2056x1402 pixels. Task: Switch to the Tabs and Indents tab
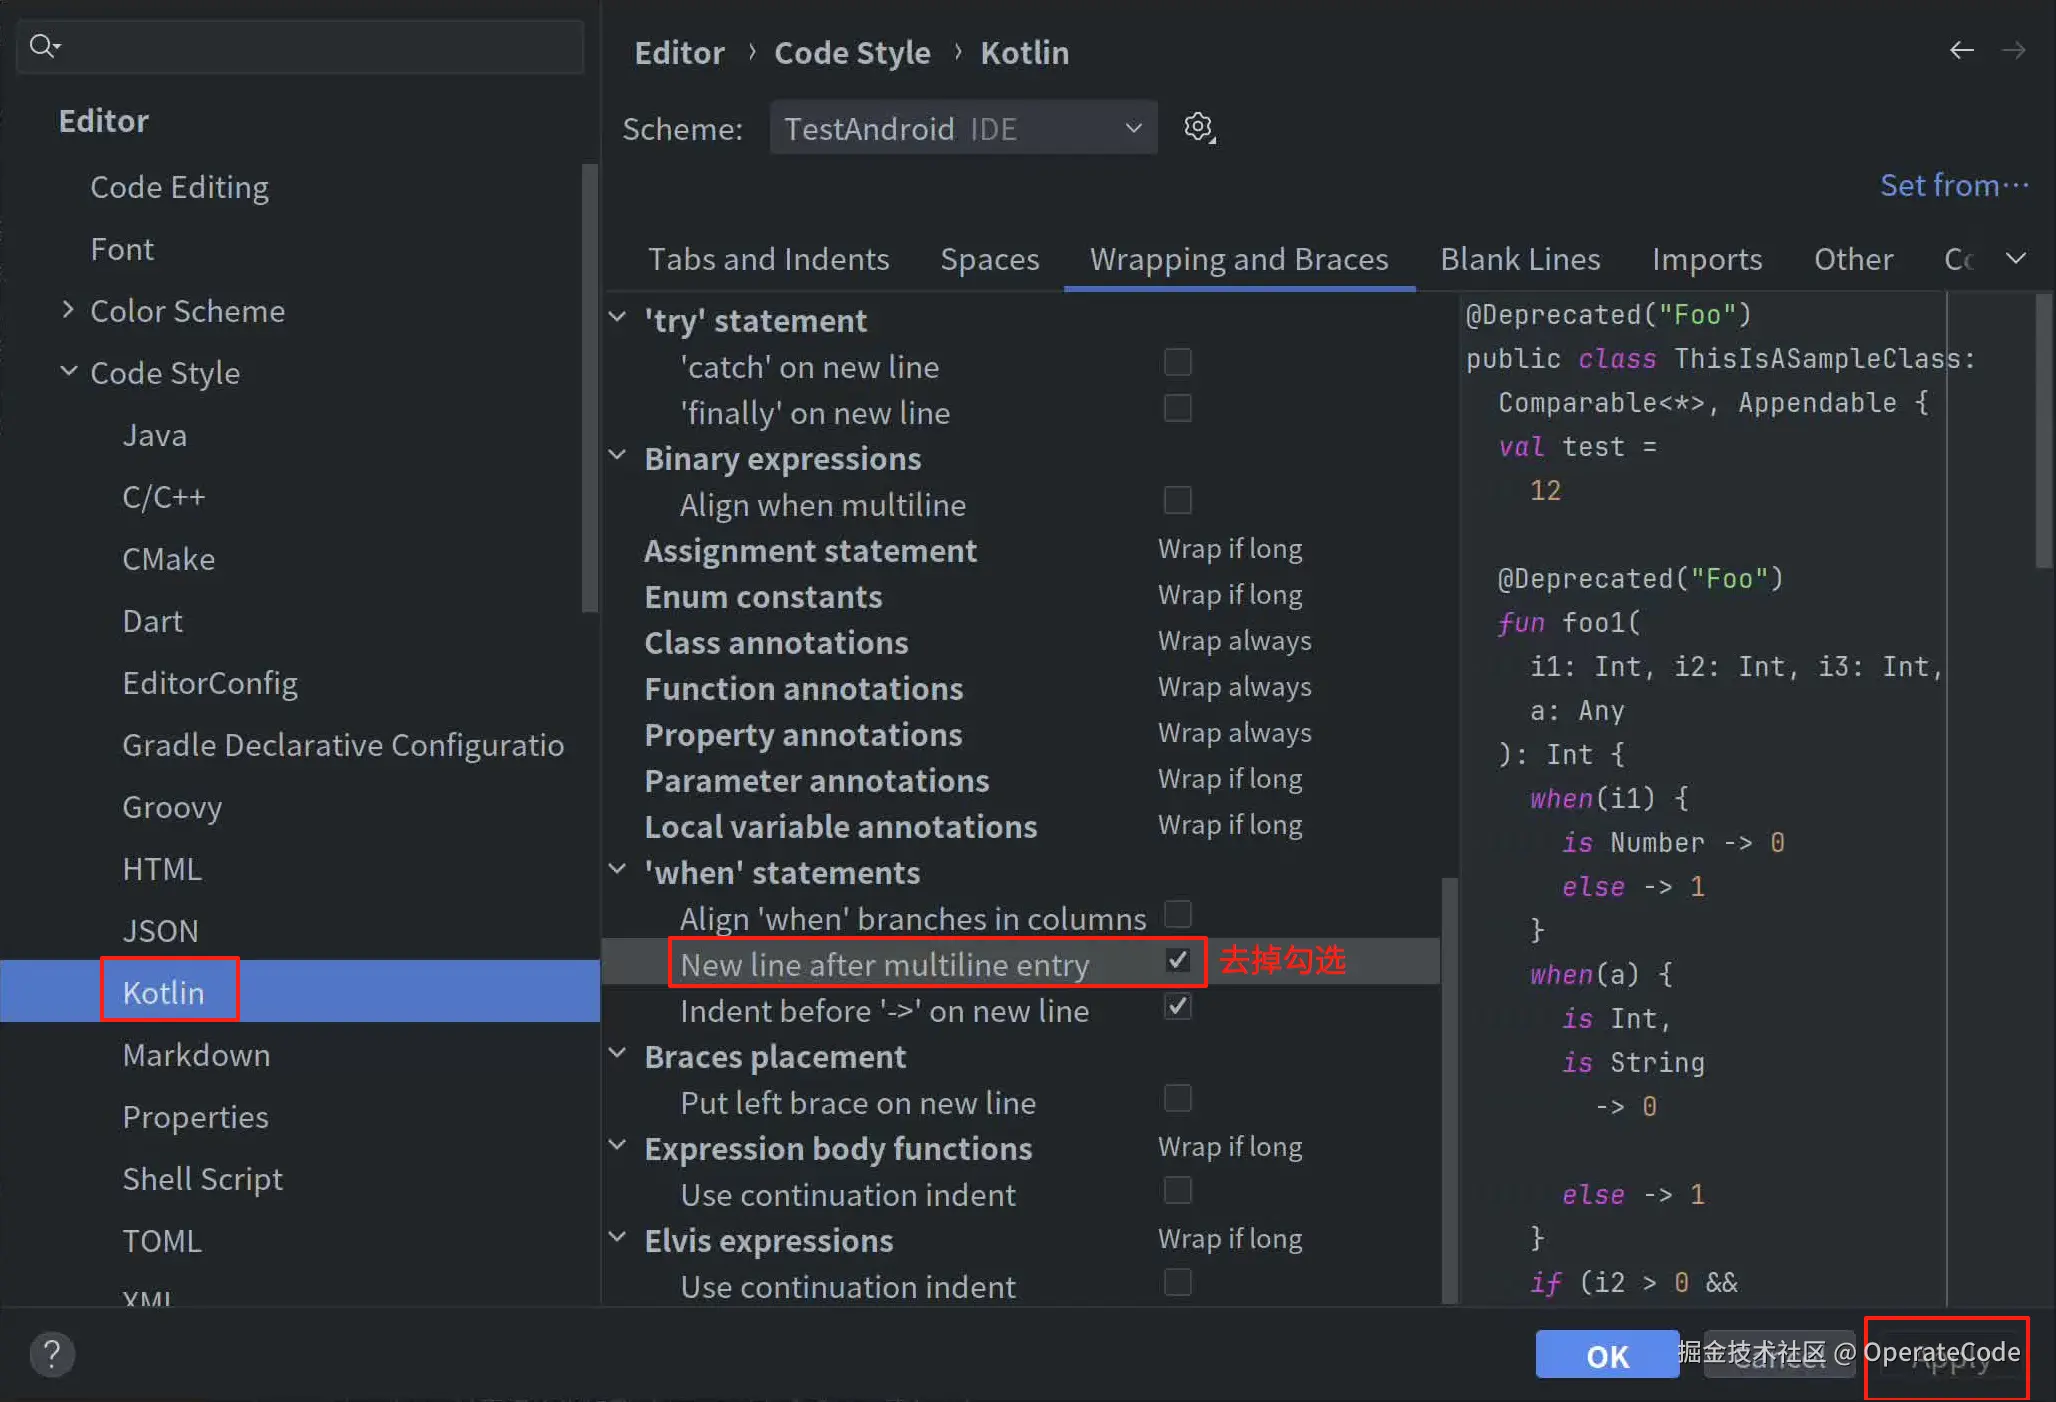(x=768, y=259)
